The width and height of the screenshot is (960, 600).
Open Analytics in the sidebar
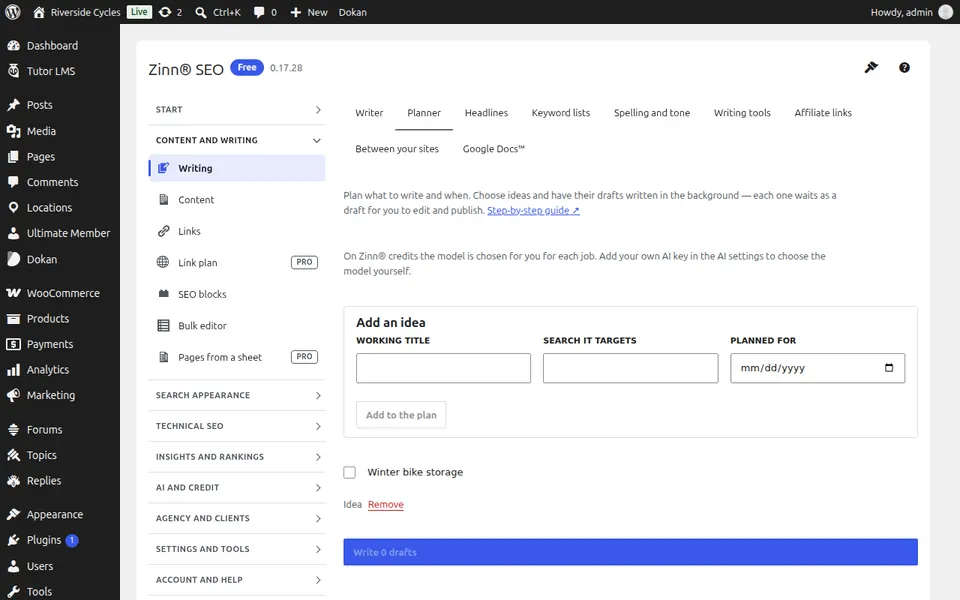tap(60, 370)
